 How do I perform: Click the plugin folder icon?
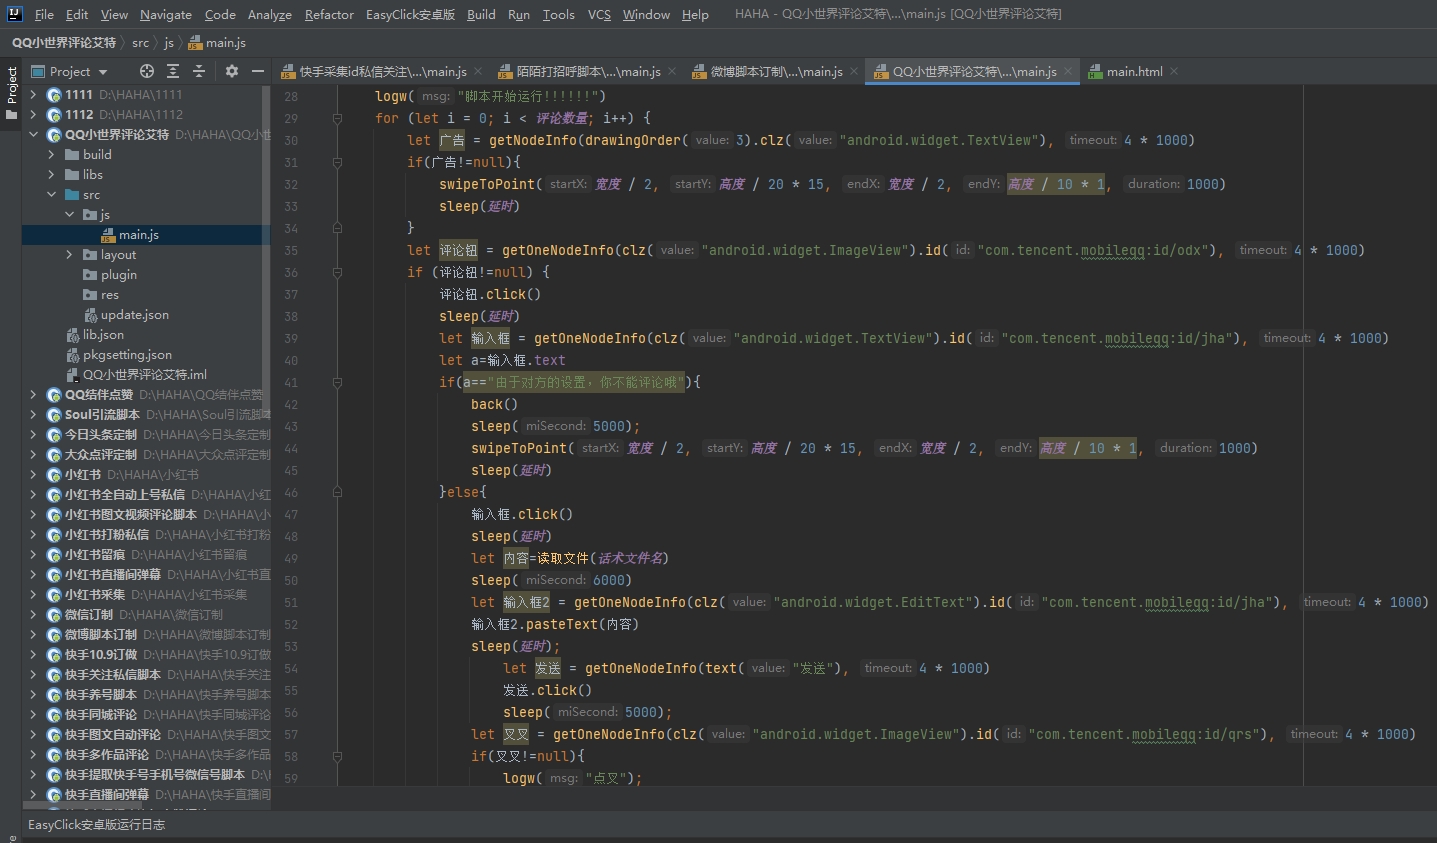[x=90, y=275]
